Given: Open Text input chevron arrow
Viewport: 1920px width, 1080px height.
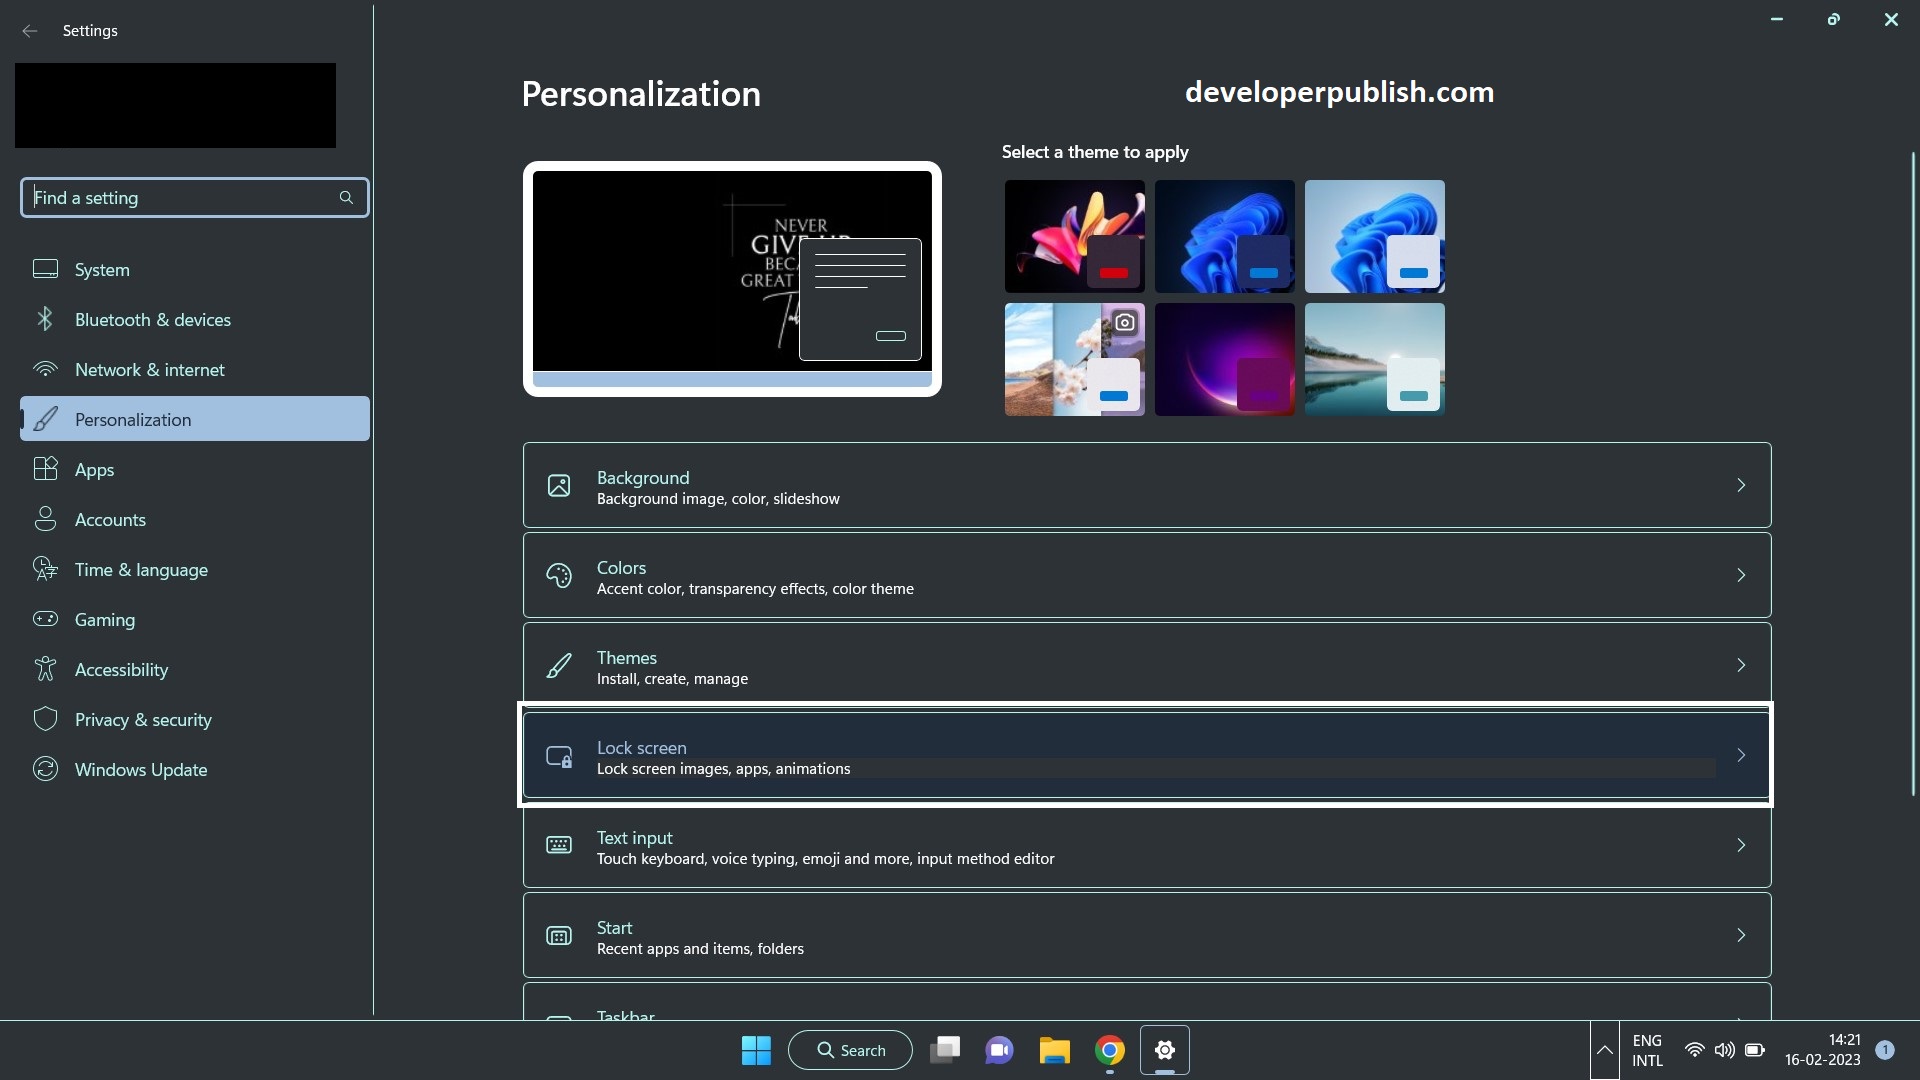Looking at the screenshot, I should point(1741,846).
